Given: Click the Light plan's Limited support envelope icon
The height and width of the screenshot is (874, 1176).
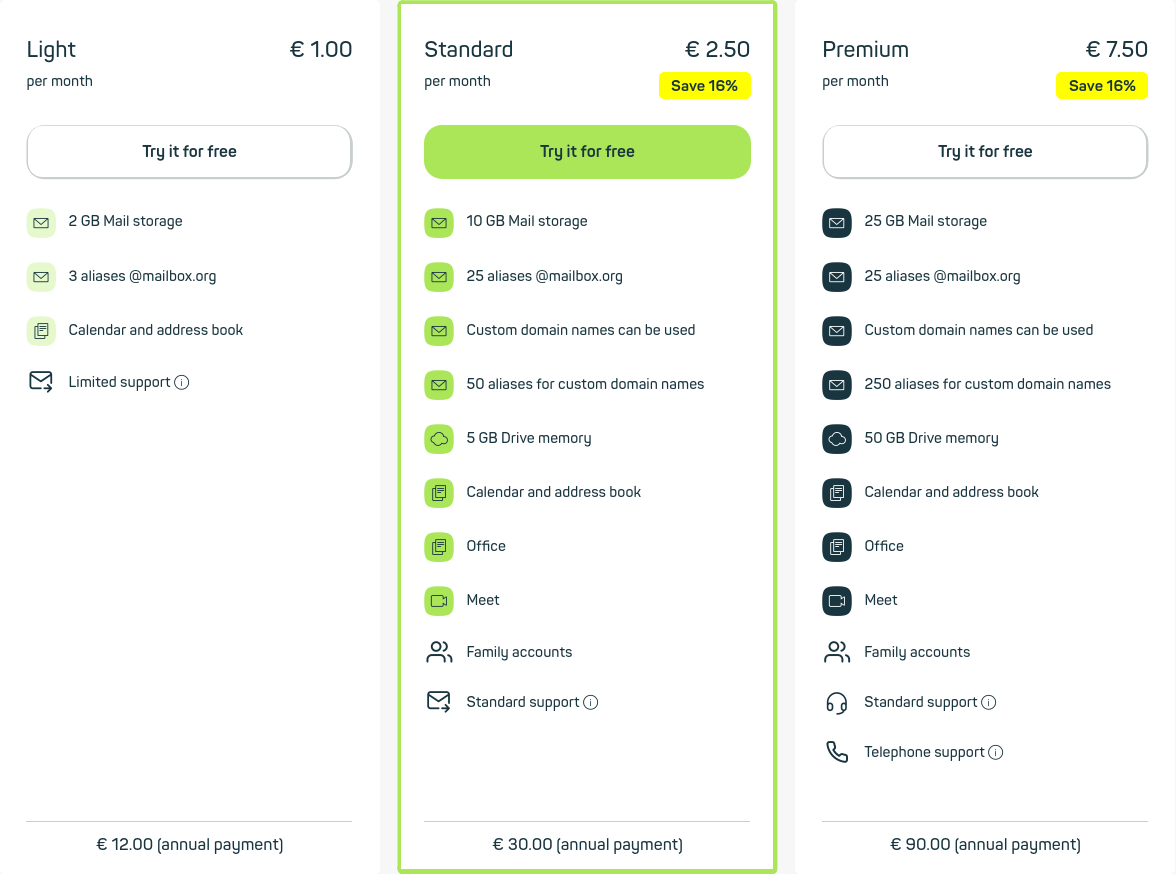Looking at the screenshot, I should tap(41, 382).
